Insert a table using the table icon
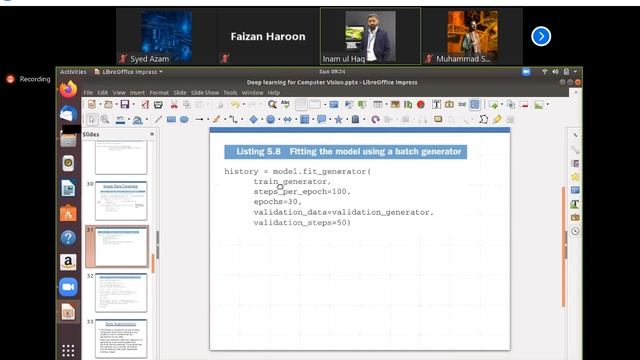Screen dimensions: 640x360 pos(378,105)
